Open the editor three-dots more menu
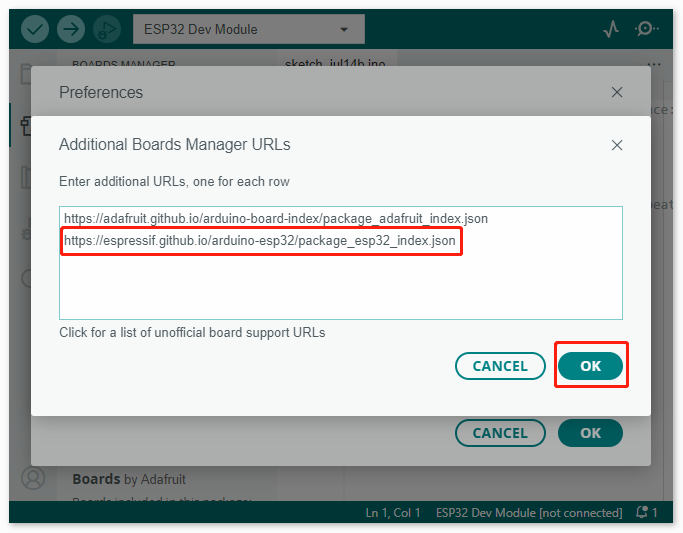 pos(654,64)
